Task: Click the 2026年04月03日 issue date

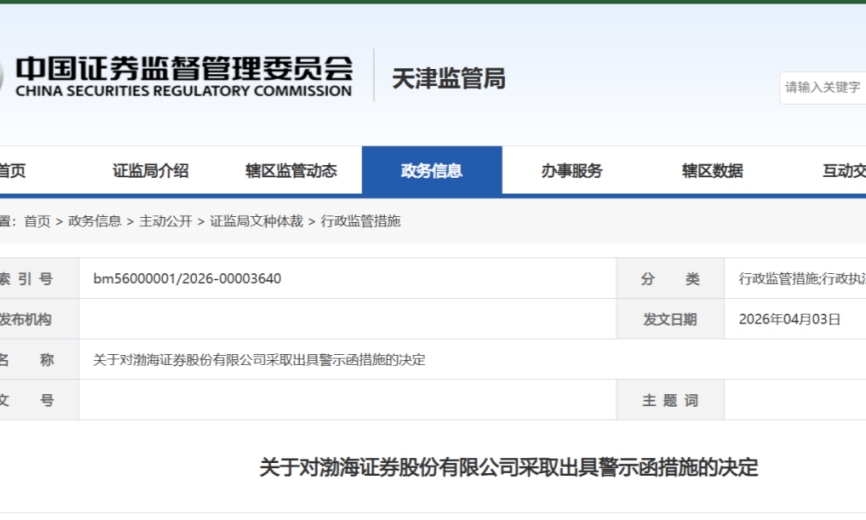Action: tap(789, 320)
